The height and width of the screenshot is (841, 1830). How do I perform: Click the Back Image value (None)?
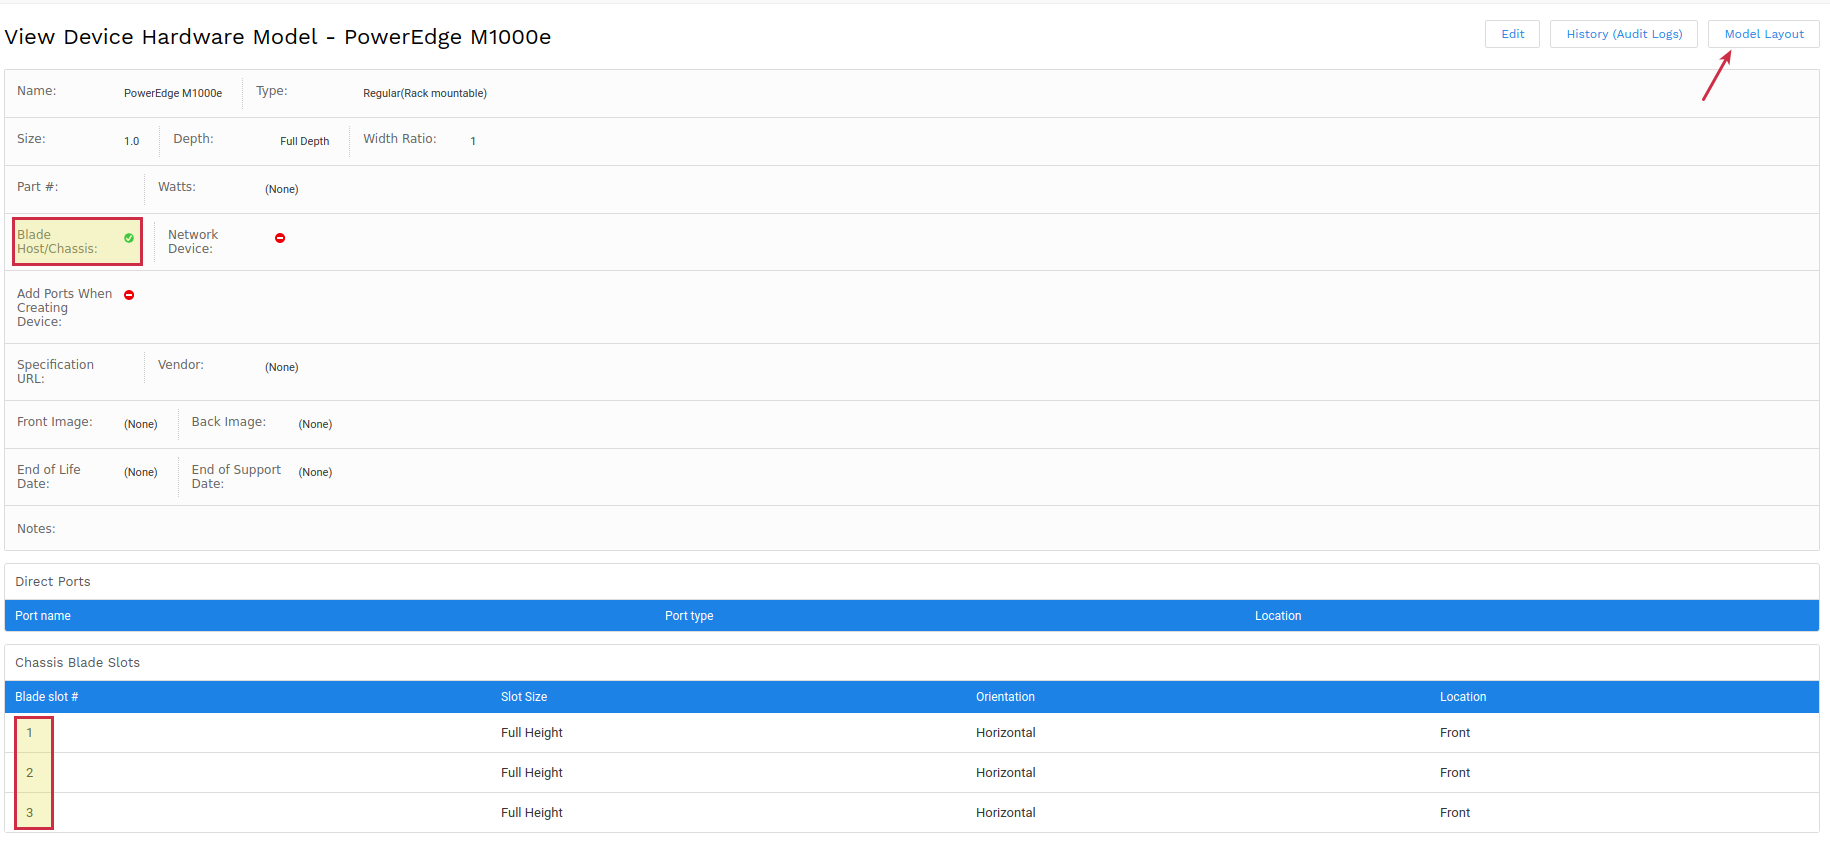click(x=315, y=424)
